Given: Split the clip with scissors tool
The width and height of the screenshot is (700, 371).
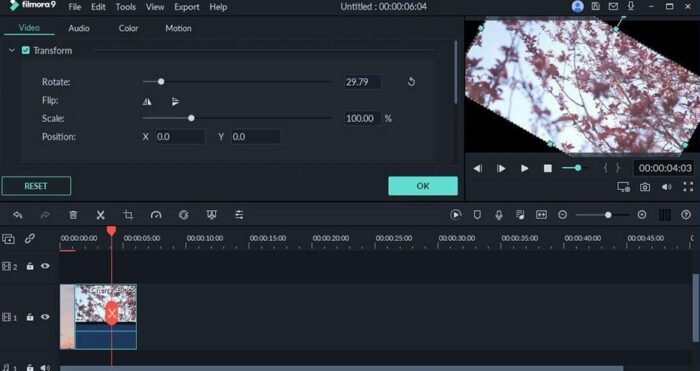Looking at the screenshot, I should click(100, 215).
